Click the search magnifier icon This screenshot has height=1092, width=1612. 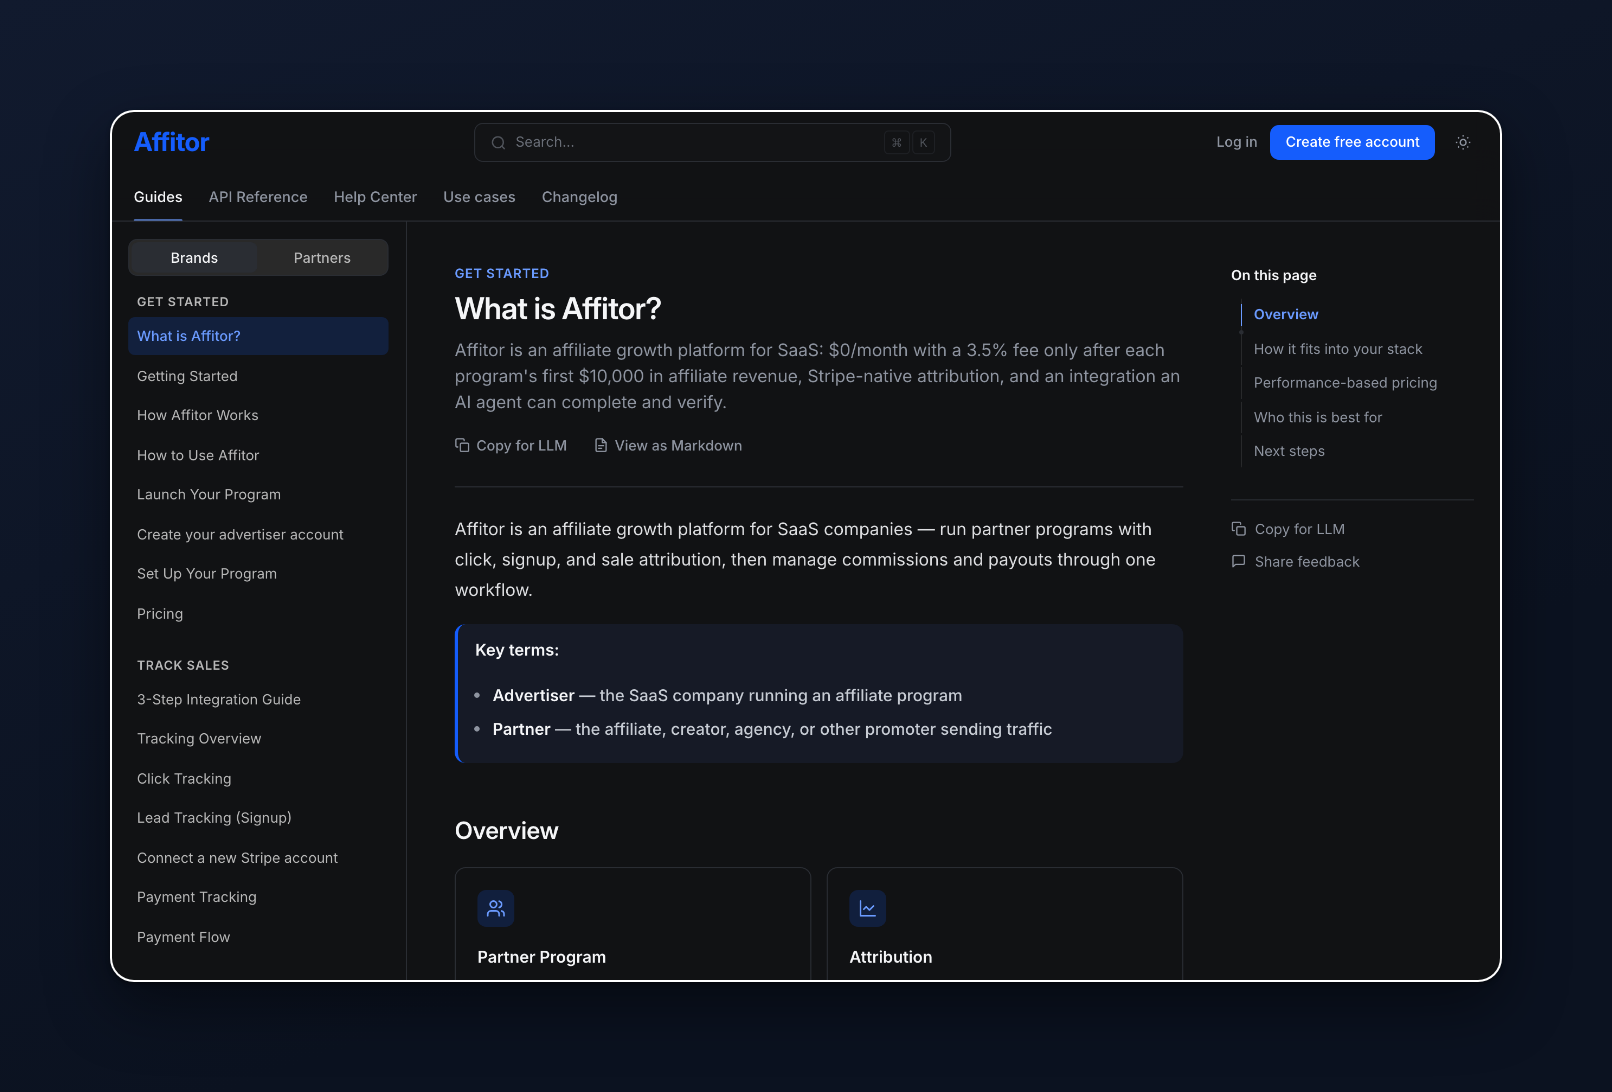[x=498, y=143]
